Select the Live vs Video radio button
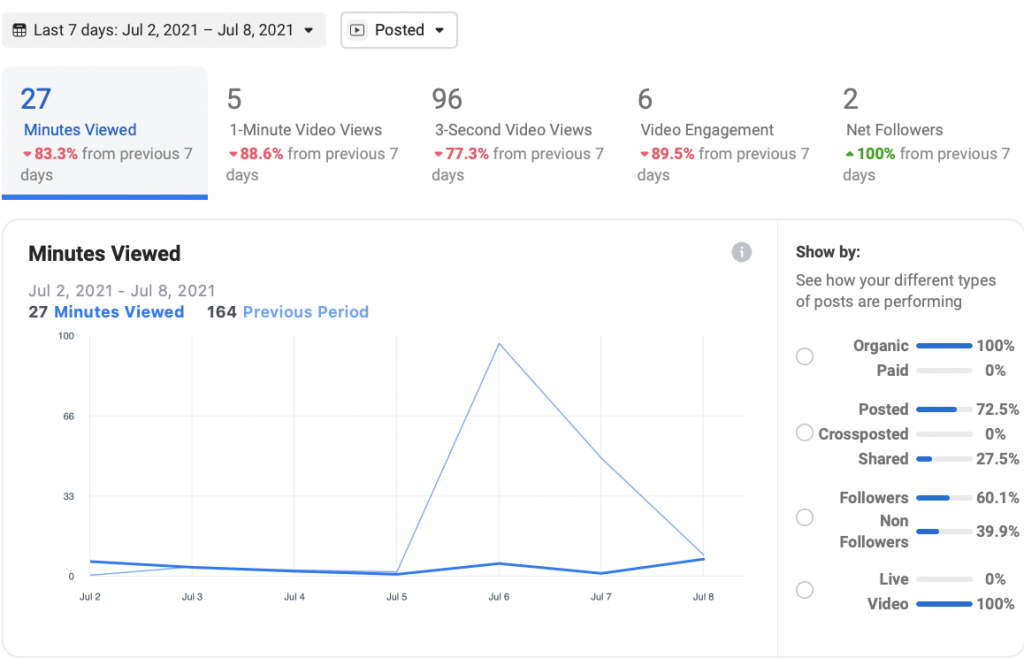The image size is (1024, 658). 804,590
